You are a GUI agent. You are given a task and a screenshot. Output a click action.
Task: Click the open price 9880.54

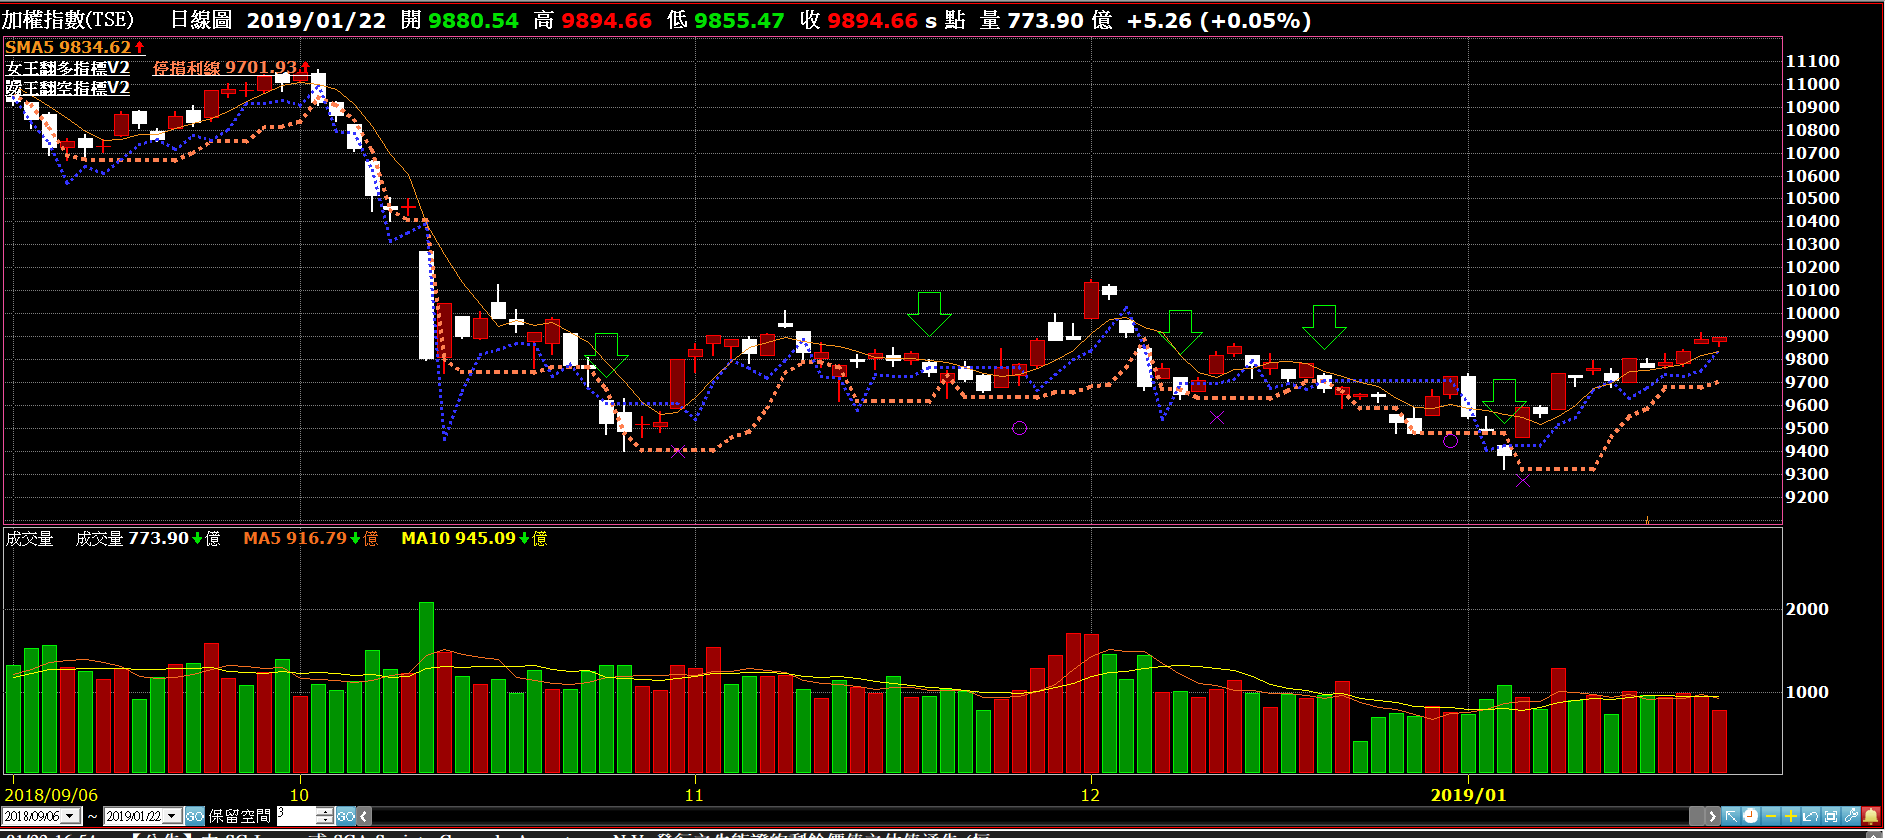[x=474, y=20]
